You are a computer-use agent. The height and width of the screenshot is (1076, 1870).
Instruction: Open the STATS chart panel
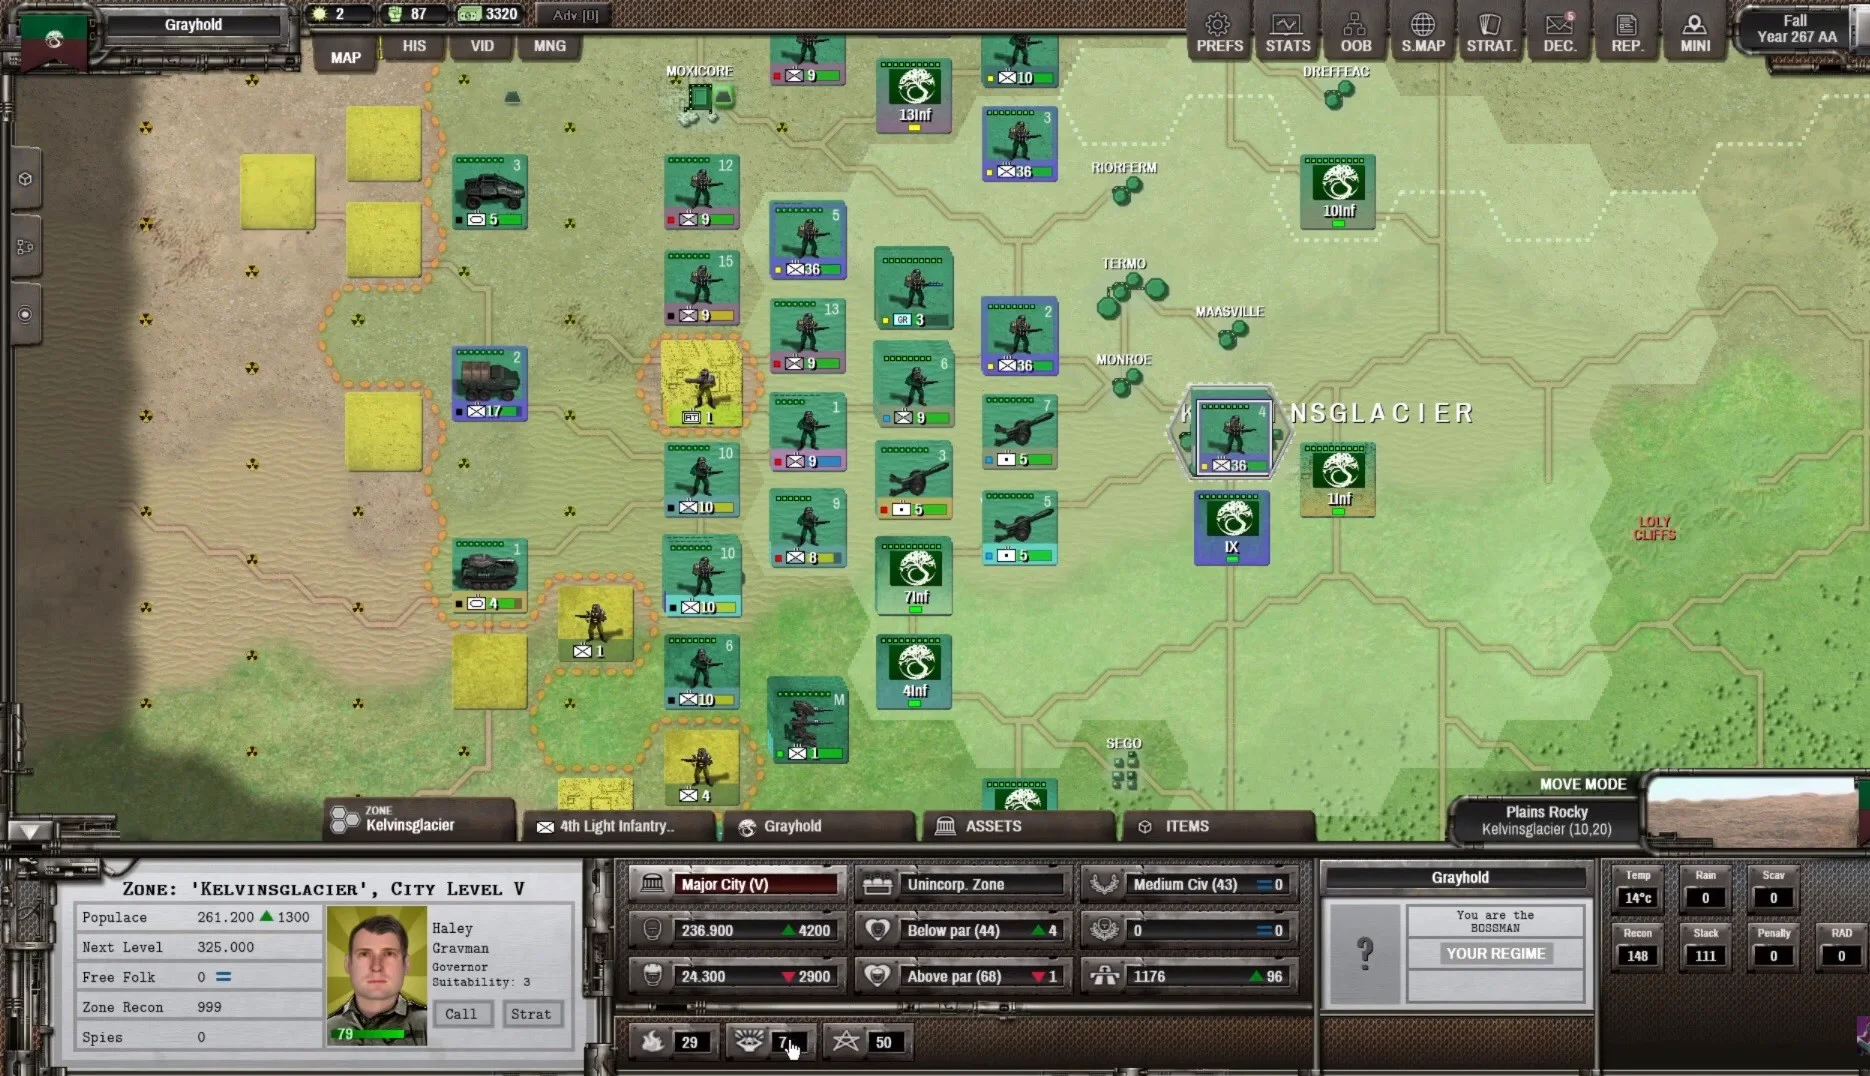[x=1287, y=30]
